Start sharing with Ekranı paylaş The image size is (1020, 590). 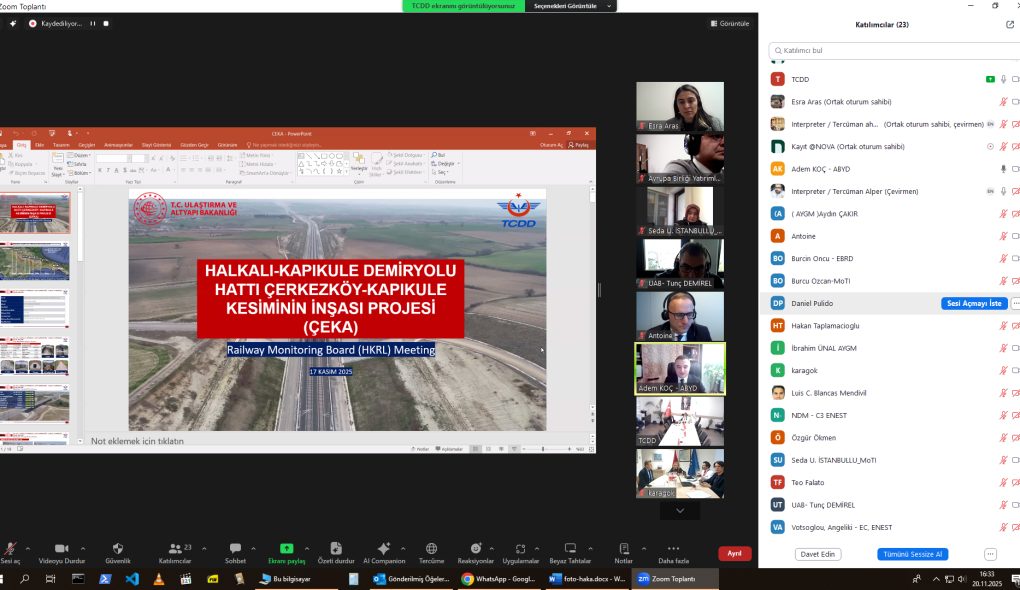[x=286, y=549]
